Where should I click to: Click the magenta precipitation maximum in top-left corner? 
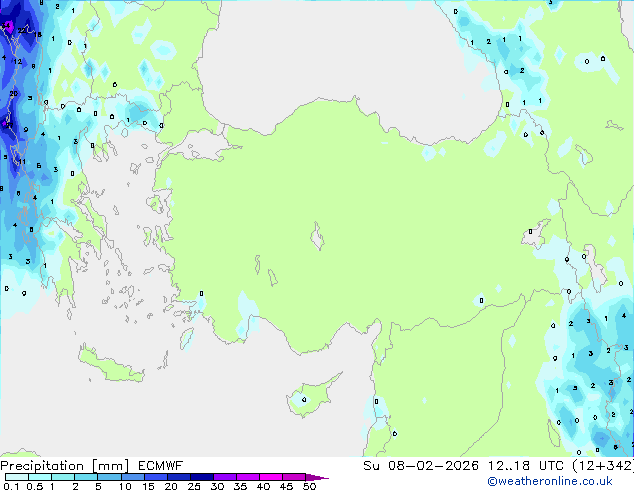click(x=9, y=28)
